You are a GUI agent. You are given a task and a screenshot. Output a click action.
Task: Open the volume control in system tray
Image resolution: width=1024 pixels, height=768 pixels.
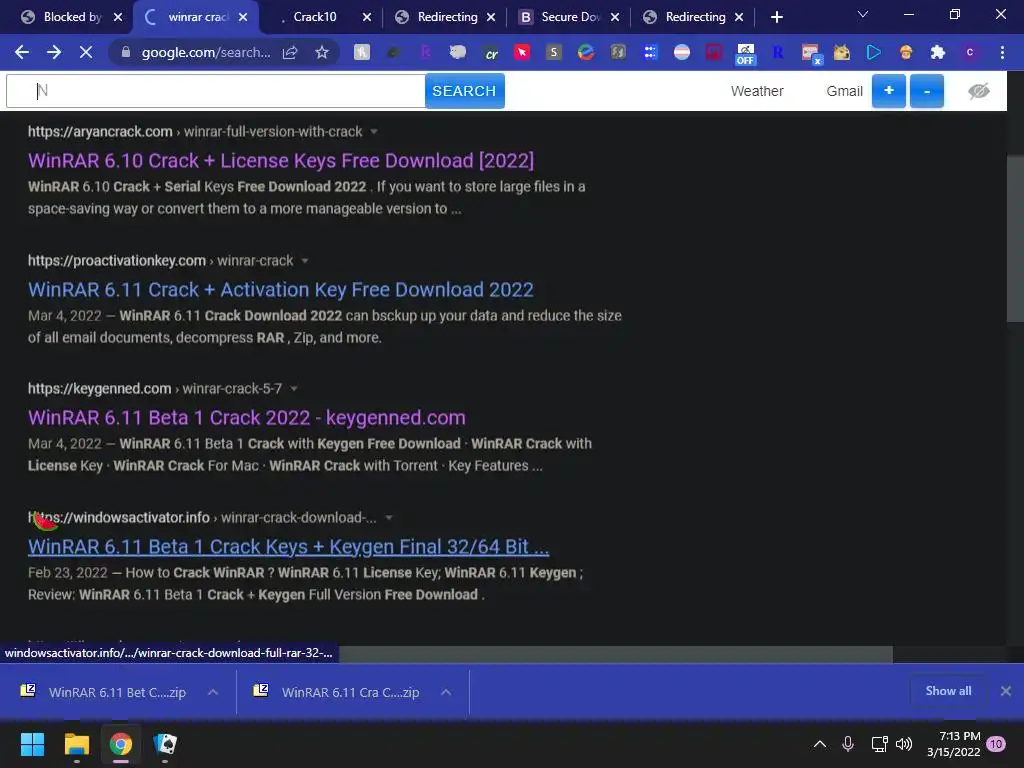[904, 744]
